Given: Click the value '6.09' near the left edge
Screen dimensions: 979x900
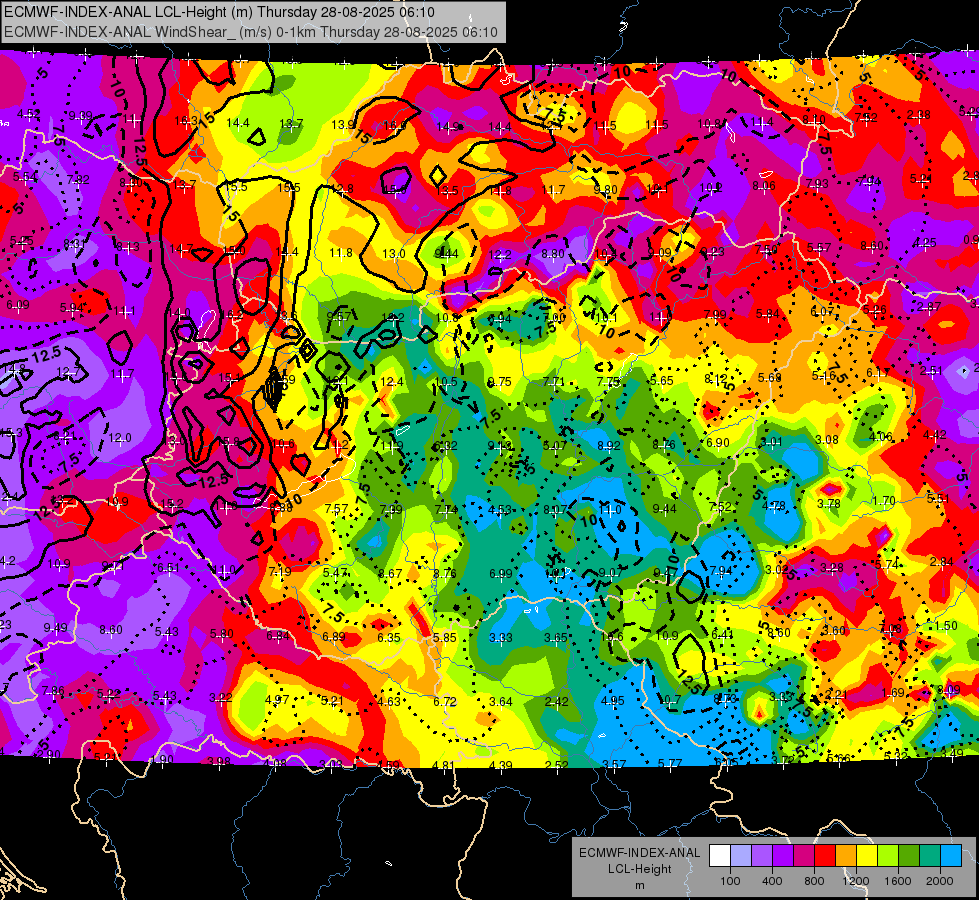Looking at the screenshot, I should click(18, 305).
